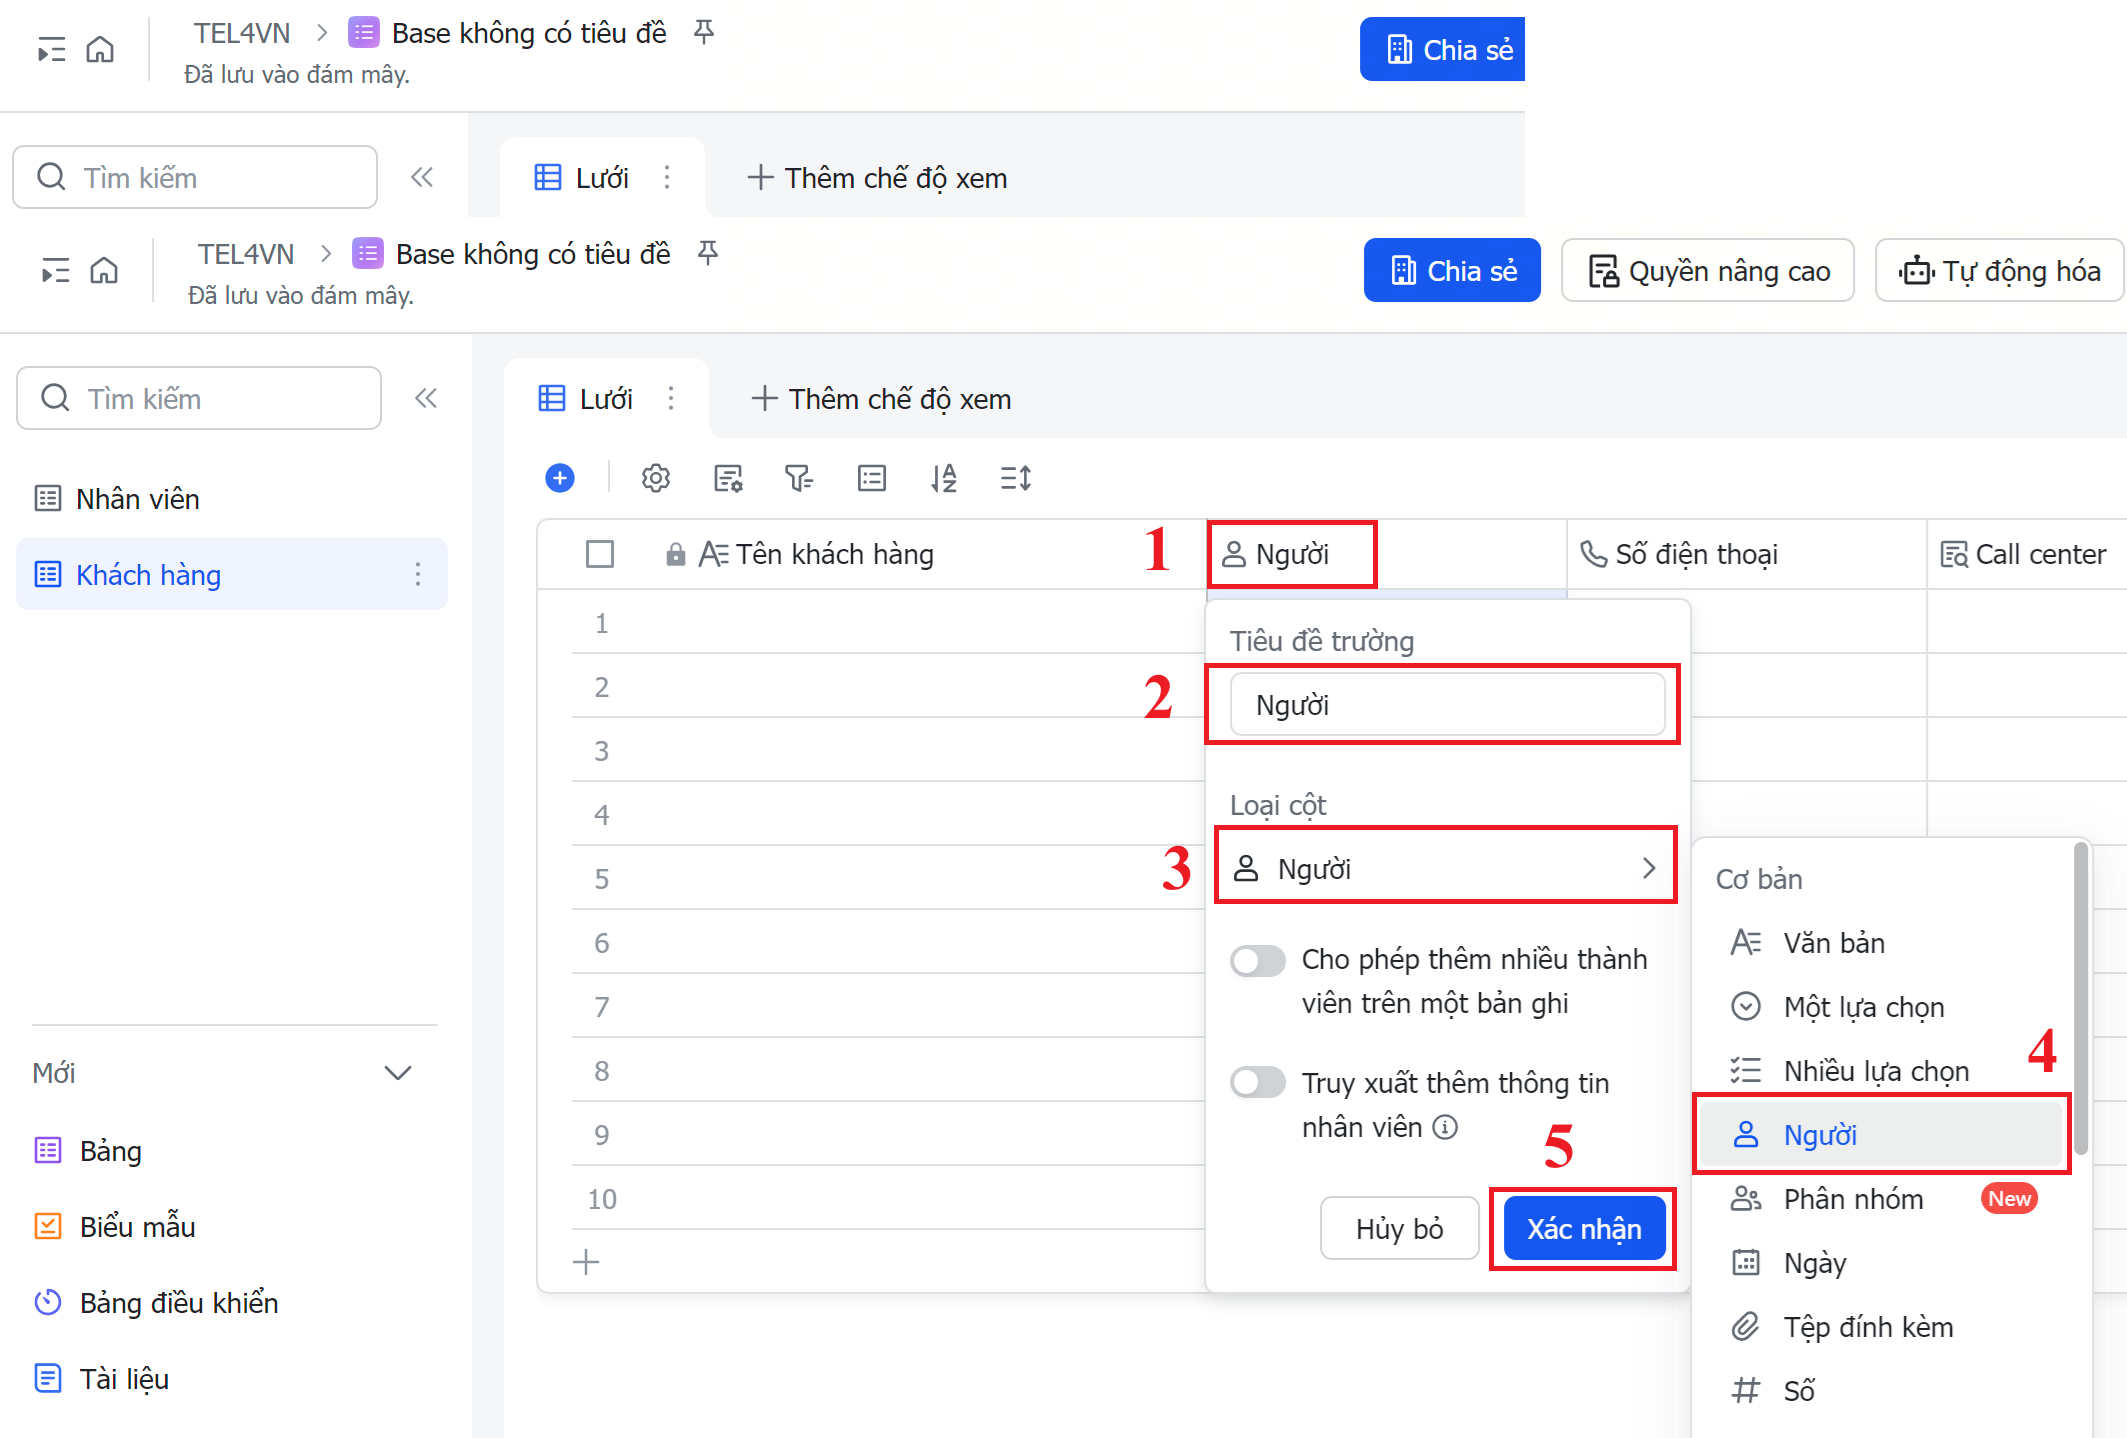Open the grid settings gear icon
This screenshot has height=1438, width=2127.
tap(656, 478)
